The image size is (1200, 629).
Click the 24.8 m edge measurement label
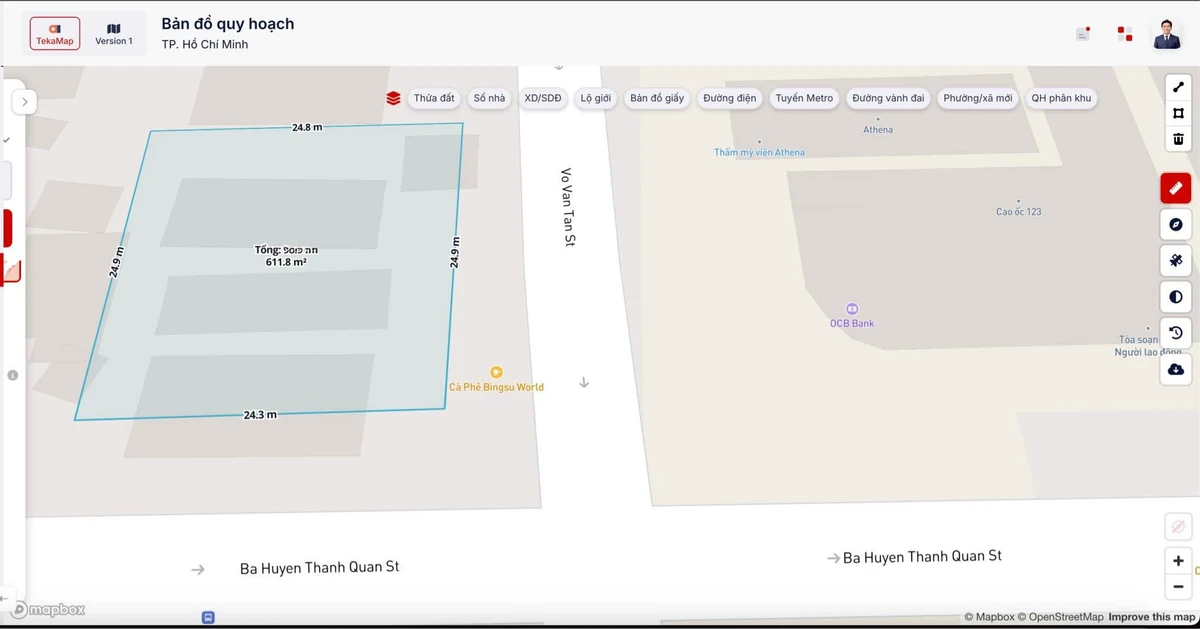click(307, 128)
